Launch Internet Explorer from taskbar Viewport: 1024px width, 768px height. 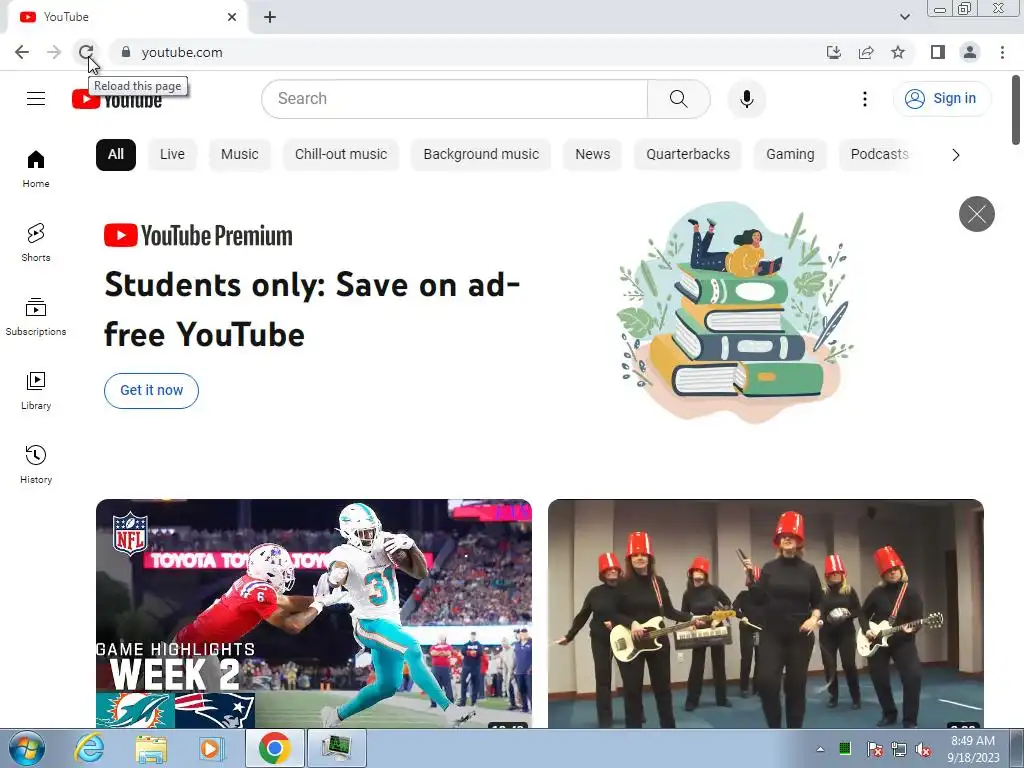click(x=89, y=748)
